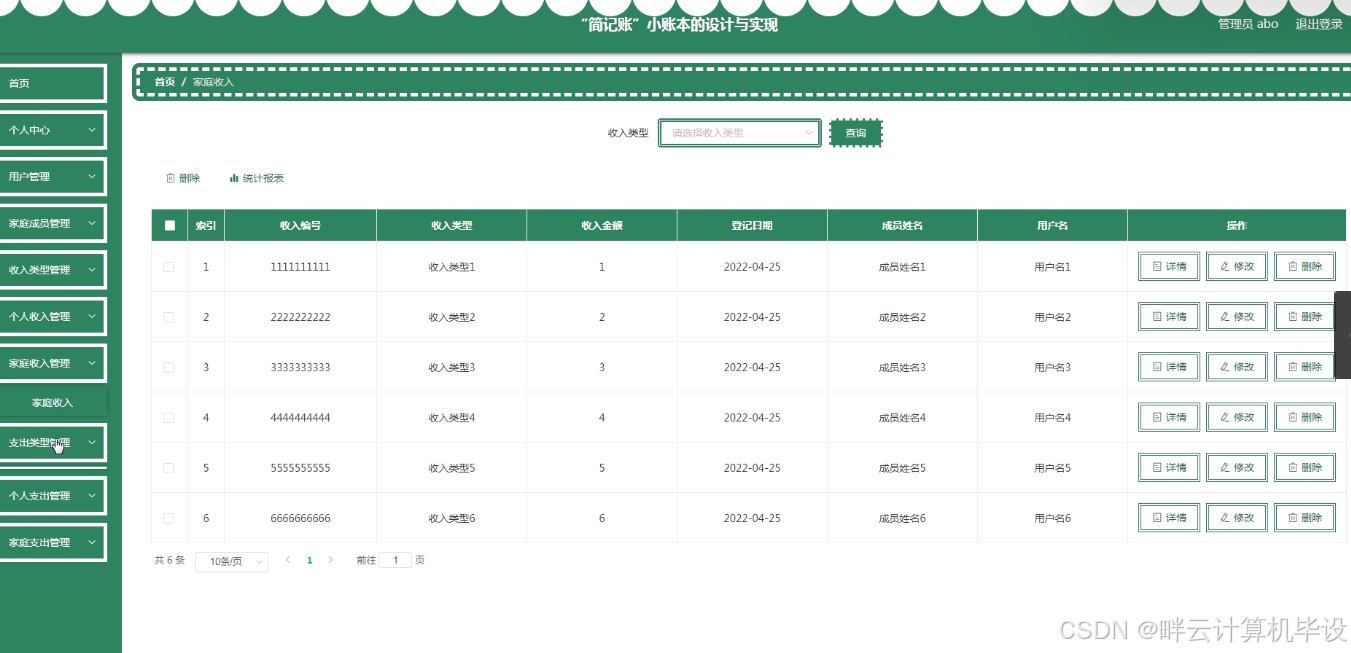
Task: Open the 请选择收入类型 dropdown
Action: (740, 133)
